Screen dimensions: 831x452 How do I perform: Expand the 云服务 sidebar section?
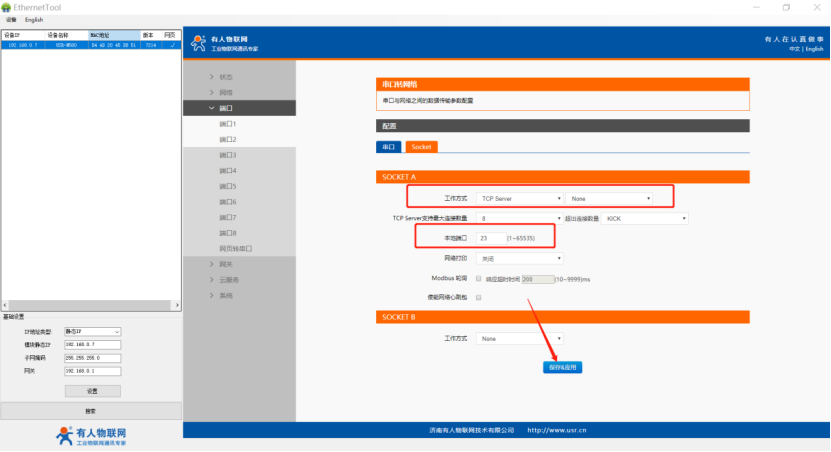[229, 280]
